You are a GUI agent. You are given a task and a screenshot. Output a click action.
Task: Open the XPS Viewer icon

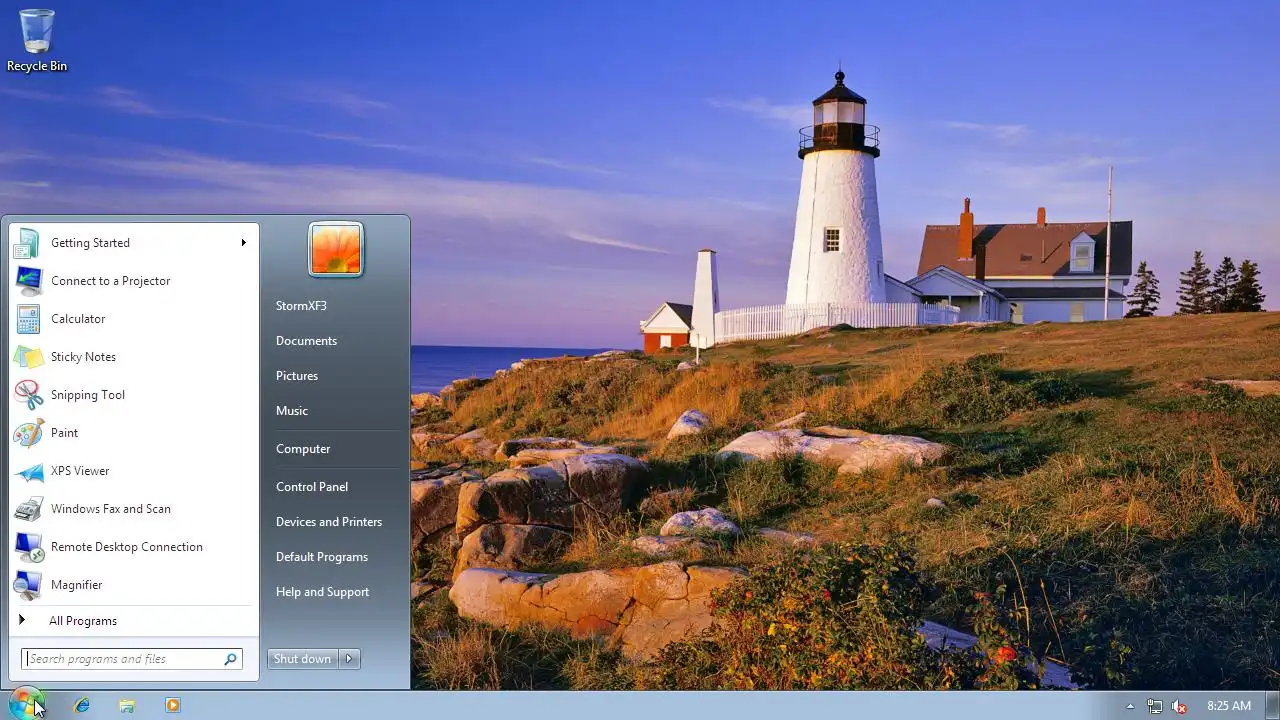coord(28,471)
